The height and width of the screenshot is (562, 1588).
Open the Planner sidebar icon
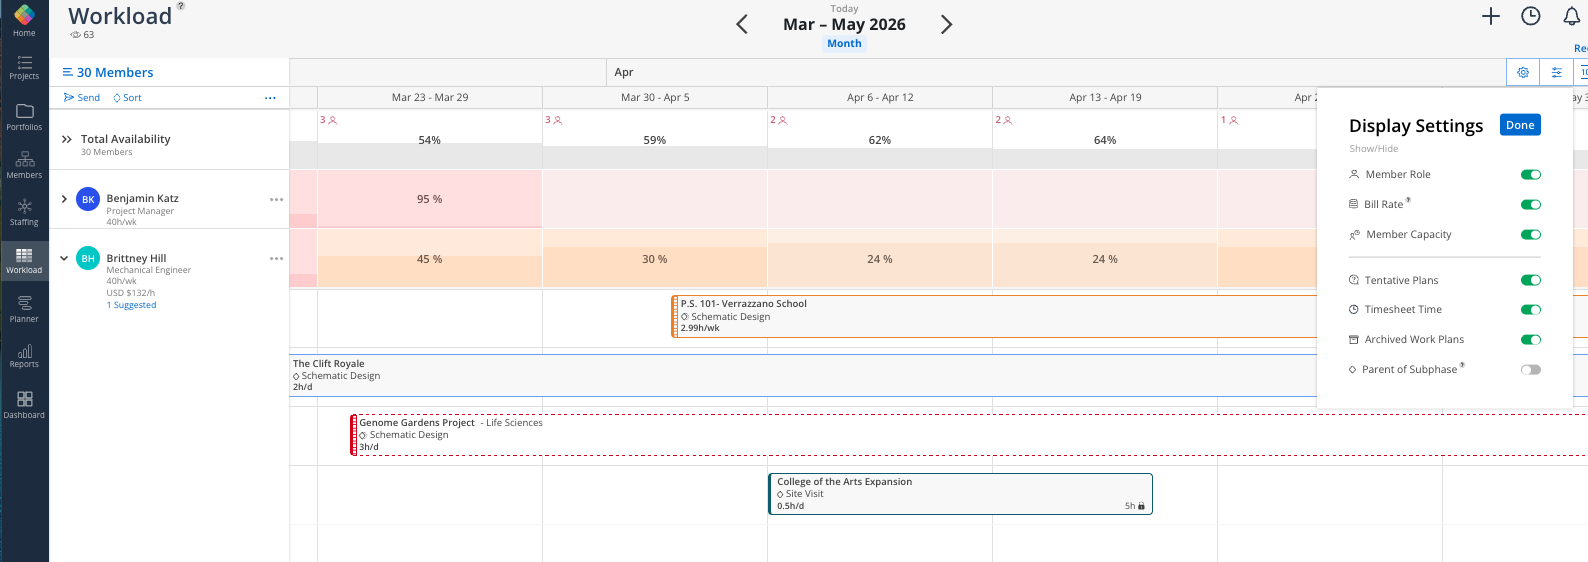24,308
